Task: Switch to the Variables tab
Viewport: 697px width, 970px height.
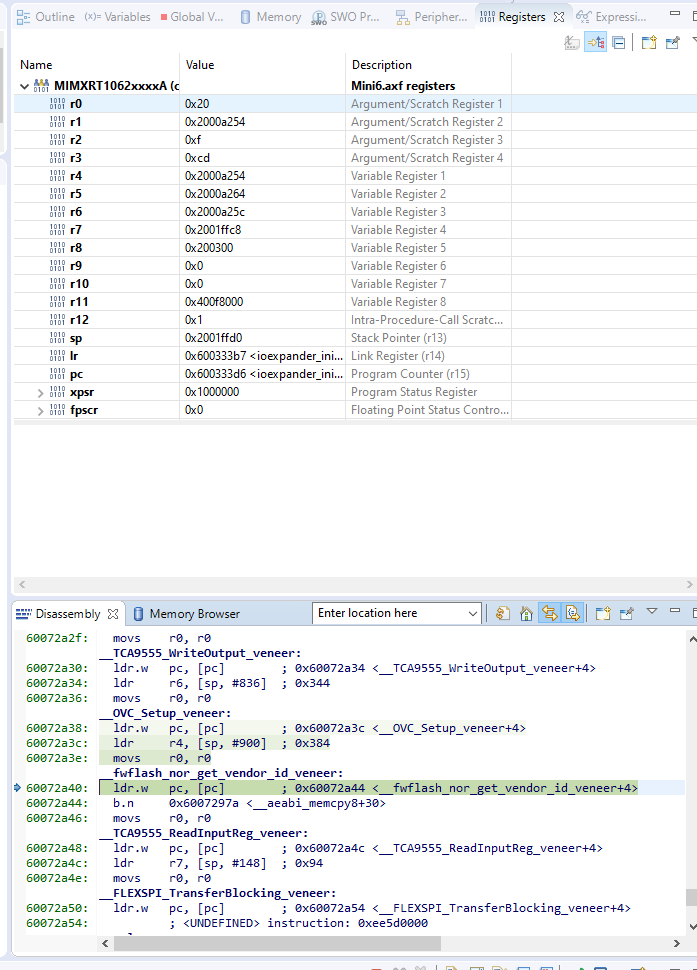Action: (118, 17)
